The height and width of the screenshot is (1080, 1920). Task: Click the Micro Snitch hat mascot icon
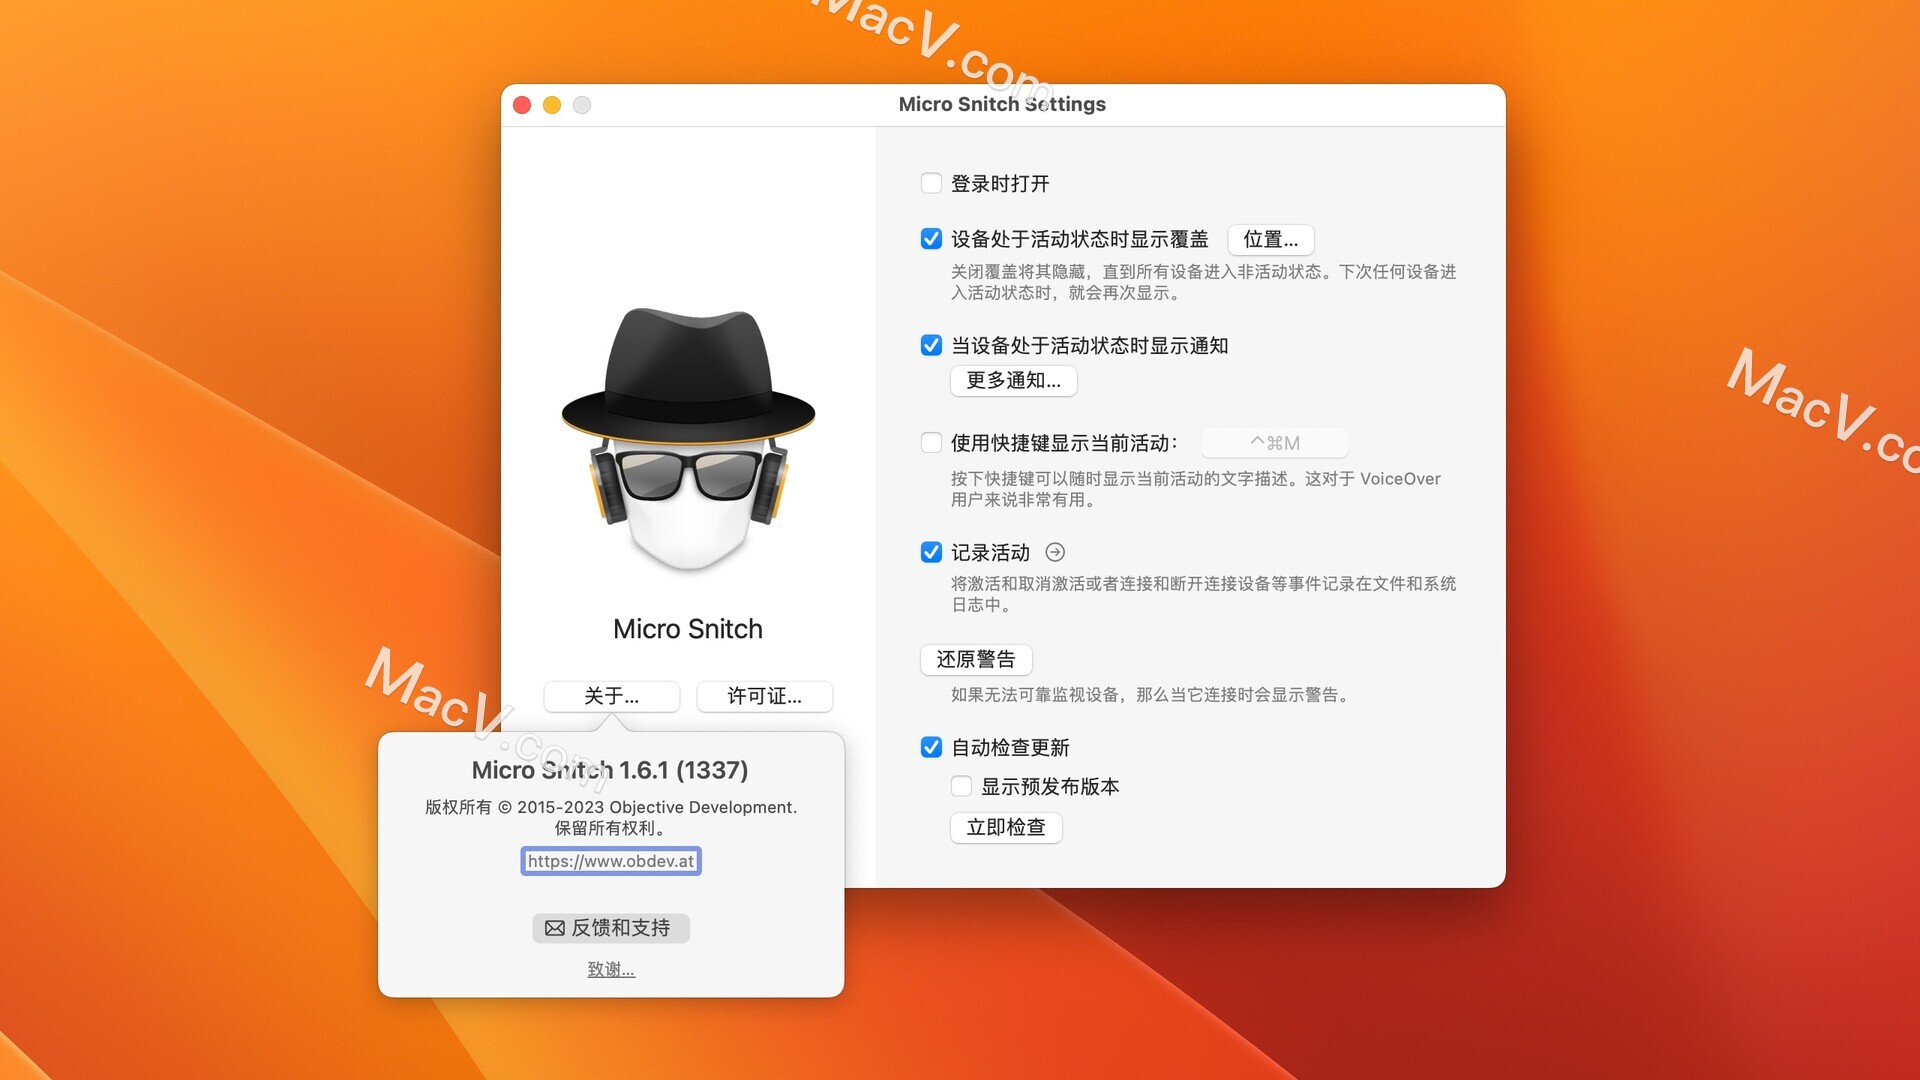point(688,440)
